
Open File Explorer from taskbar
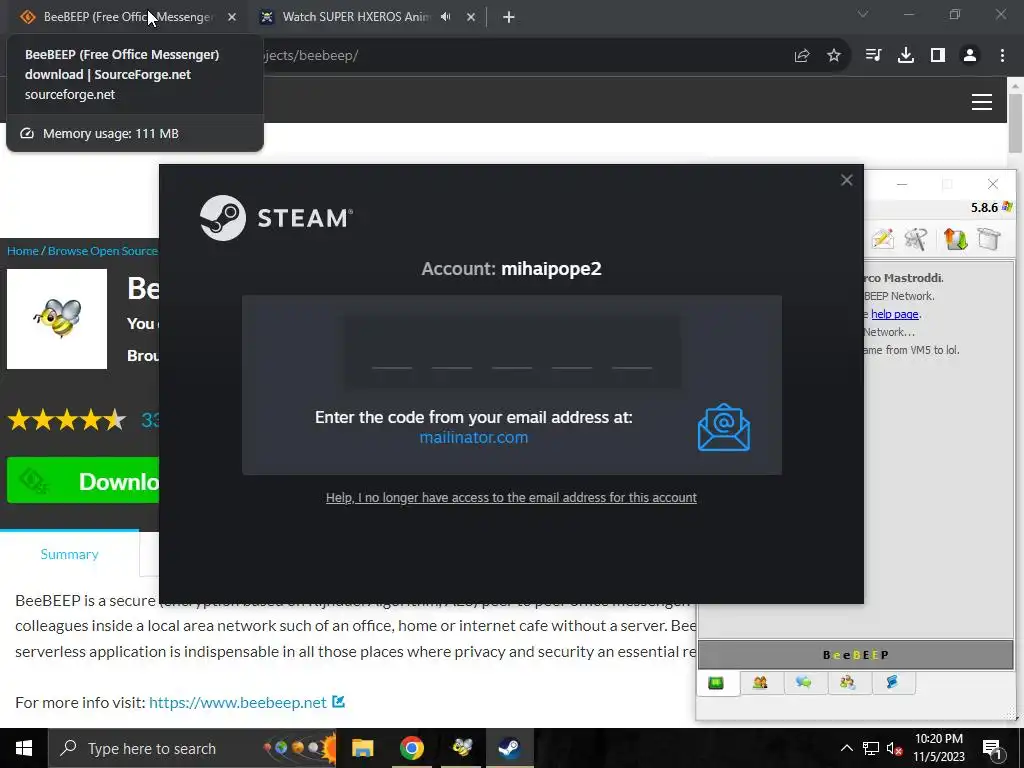click(362, 748)
